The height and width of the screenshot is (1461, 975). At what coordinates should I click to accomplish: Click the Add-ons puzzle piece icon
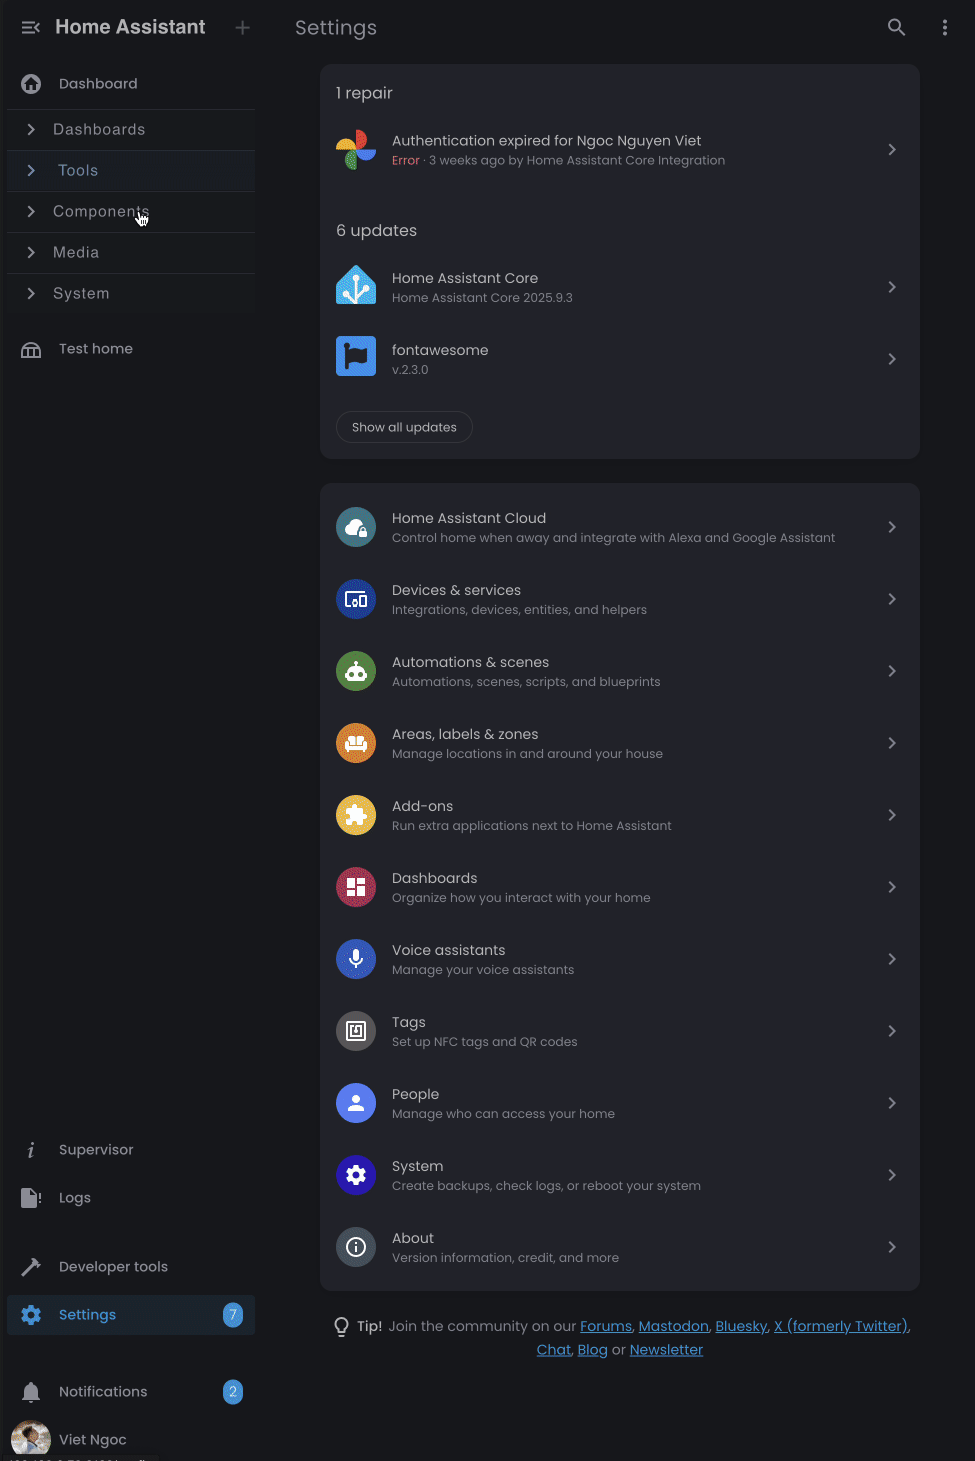click(x=356, y=815)
